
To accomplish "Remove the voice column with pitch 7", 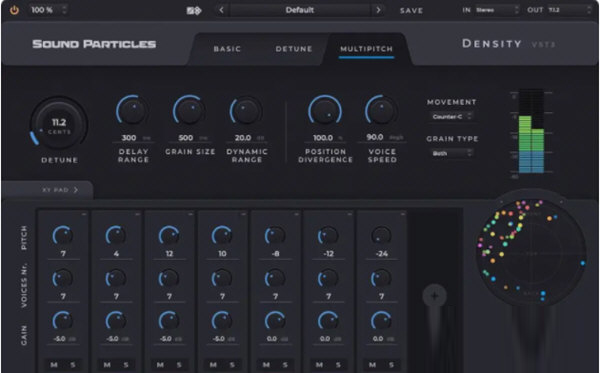I will [84, 214].
